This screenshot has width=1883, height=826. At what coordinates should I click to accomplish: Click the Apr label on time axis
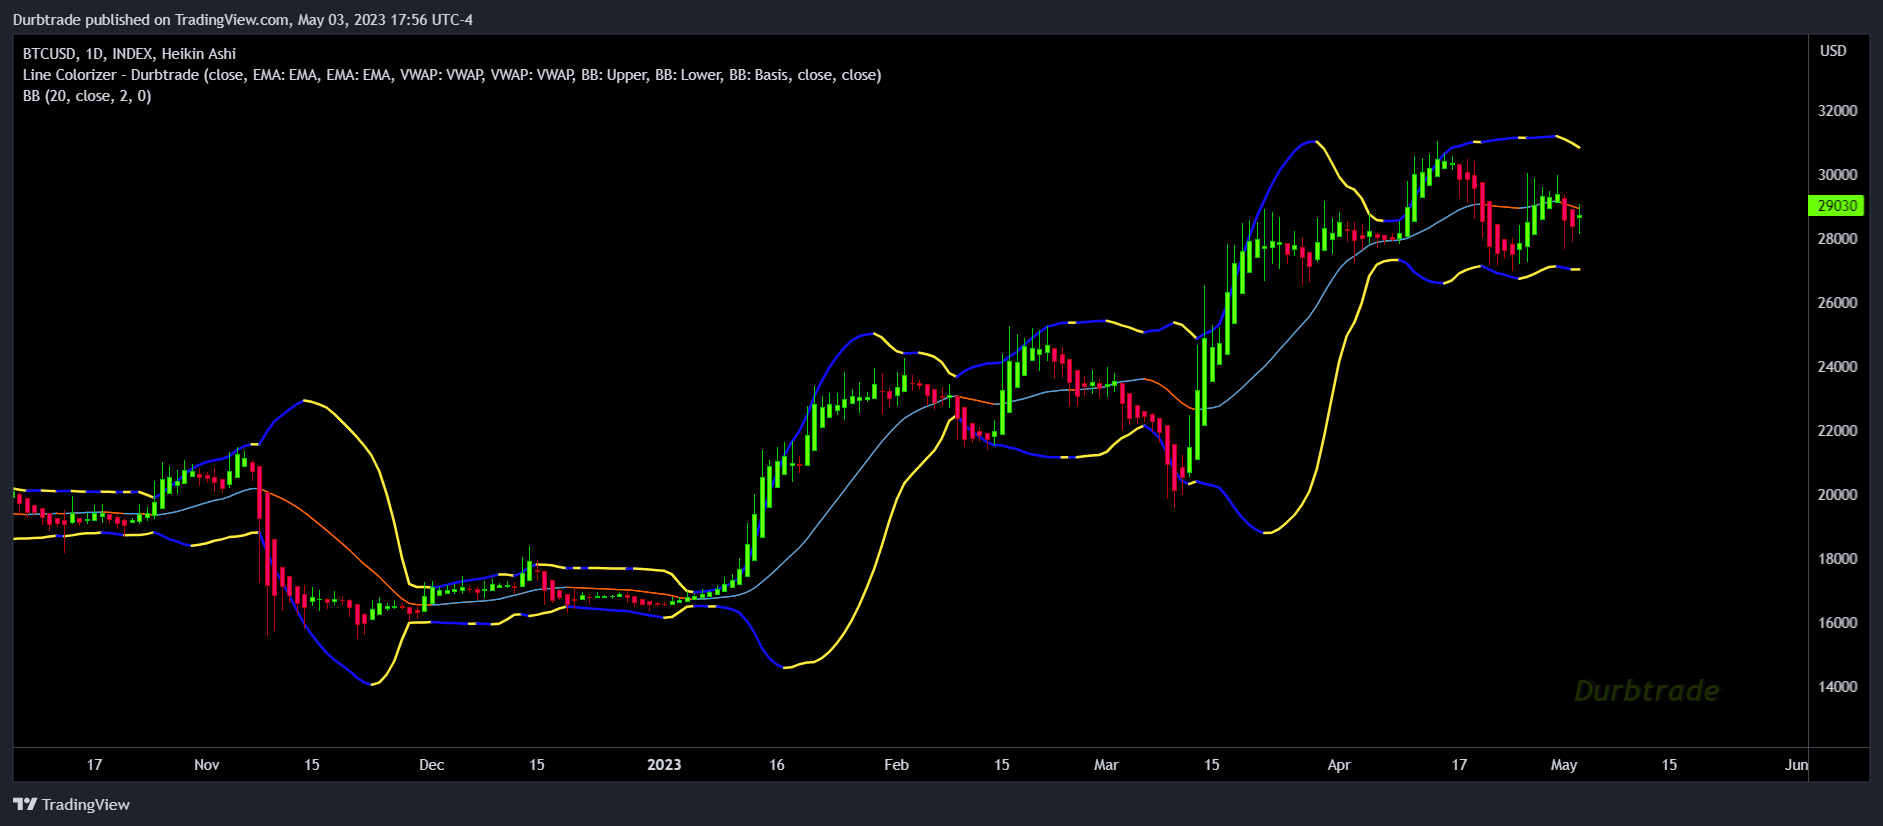[x=1339, y=765]
